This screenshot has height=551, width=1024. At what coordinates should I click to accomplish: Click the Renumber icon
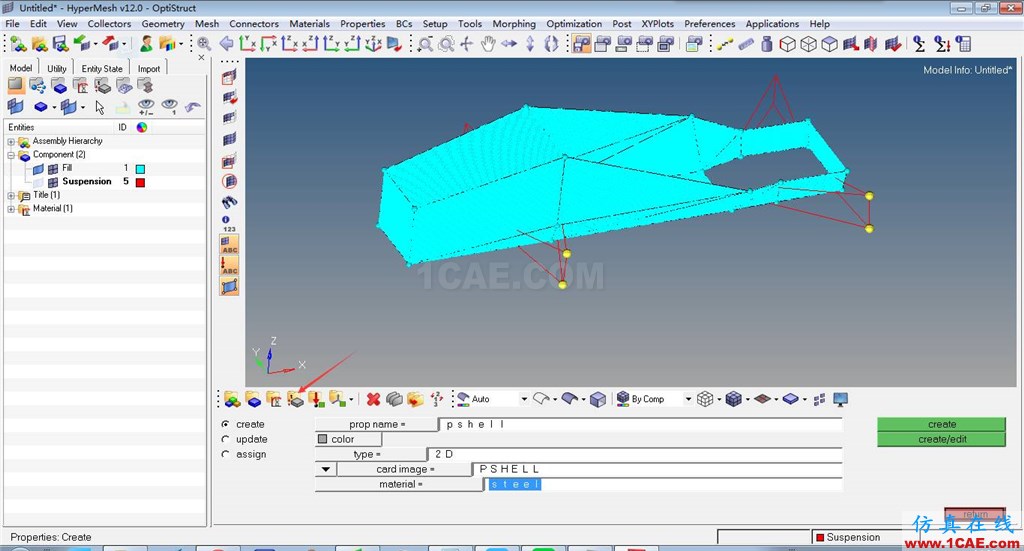coord(436,399)
